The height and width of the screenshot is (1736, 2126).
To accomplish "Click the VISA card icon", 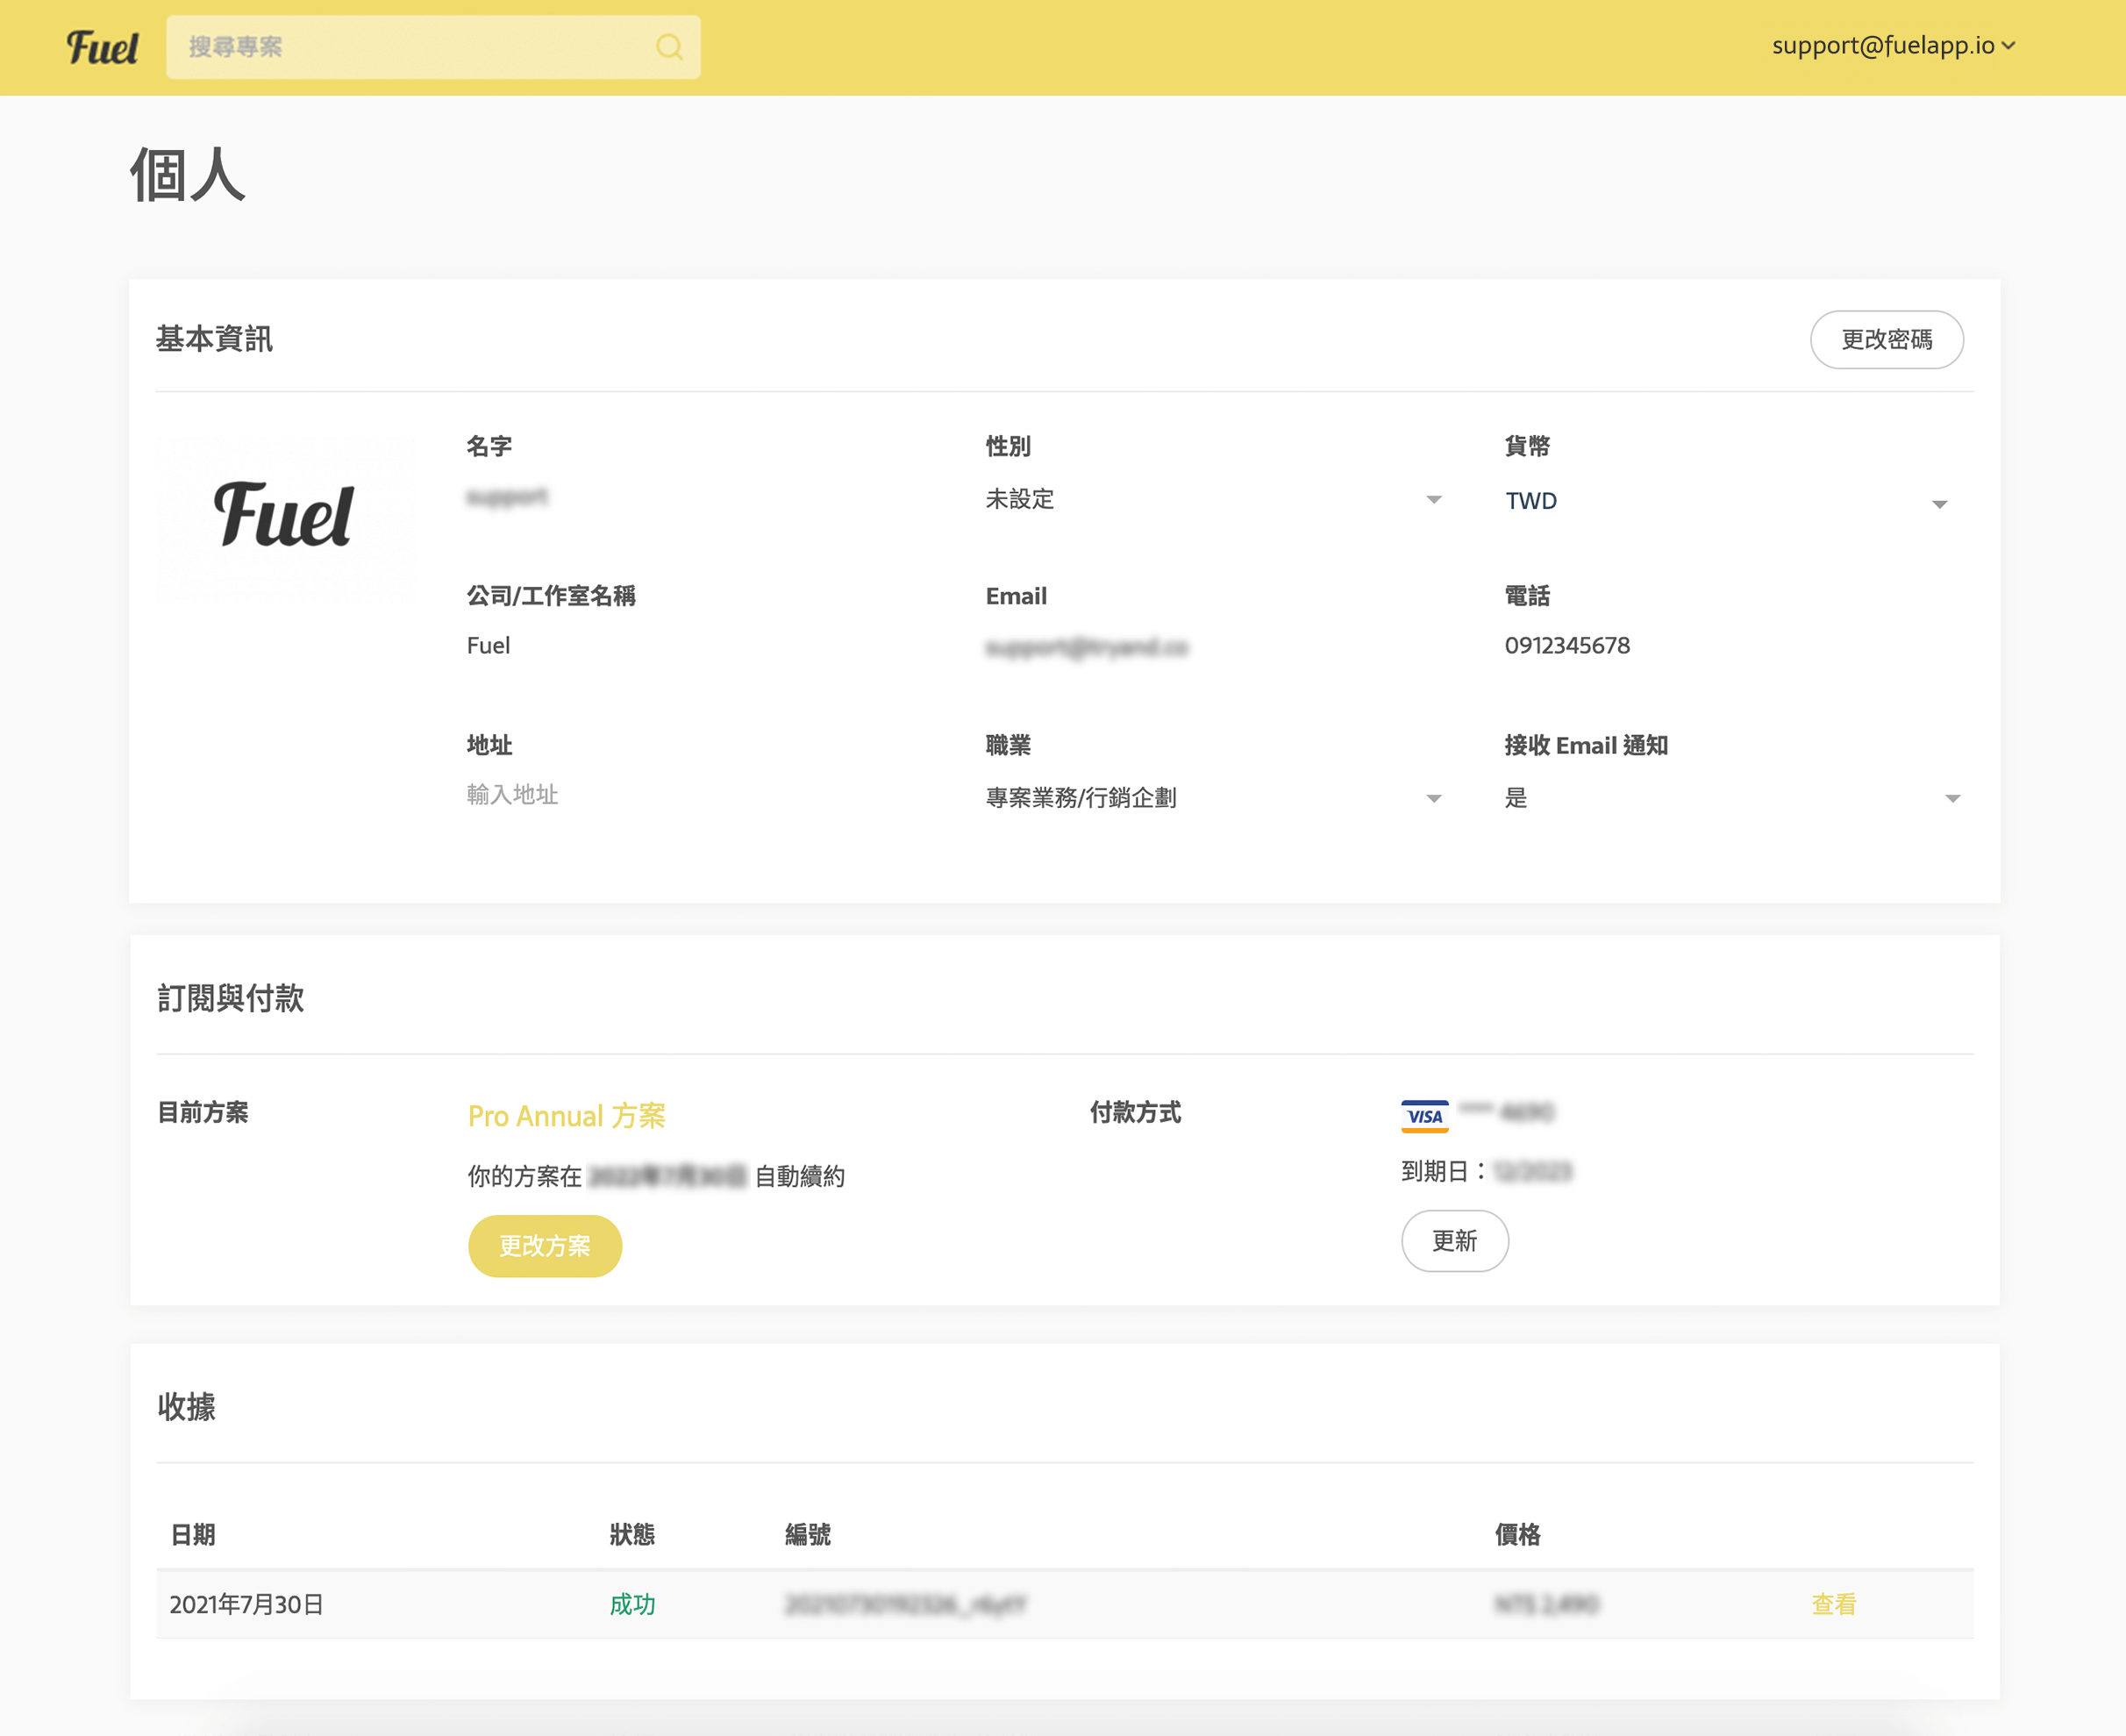I will click(x=1424, y=1116).
